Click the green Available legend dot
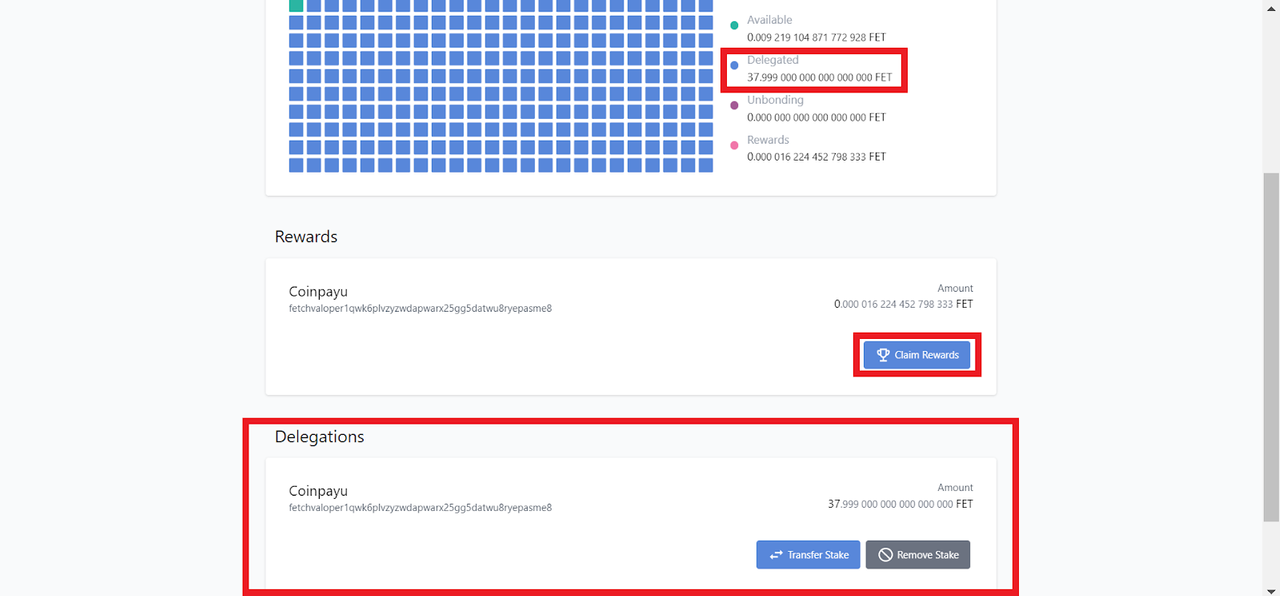 pyautogui.click(x=734, y=25)
